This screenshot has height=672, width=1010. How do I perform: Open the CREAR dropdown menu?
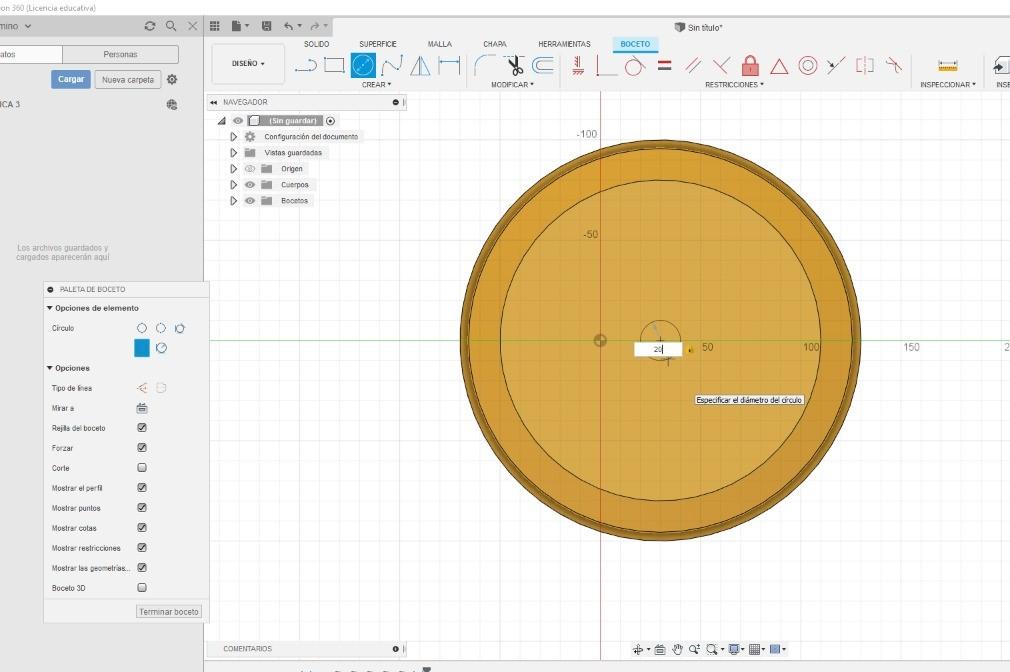pos(376,84)
